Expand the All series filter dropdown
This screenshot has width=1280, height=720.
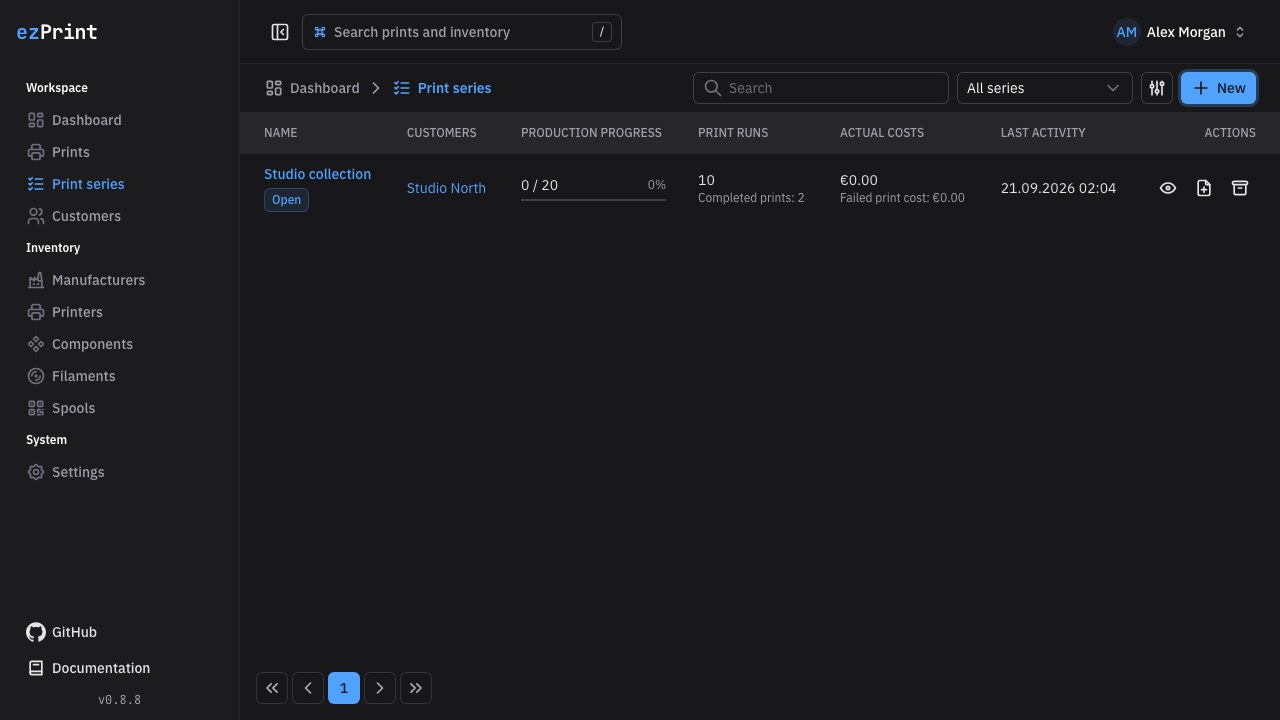[x=1045, y=88]
